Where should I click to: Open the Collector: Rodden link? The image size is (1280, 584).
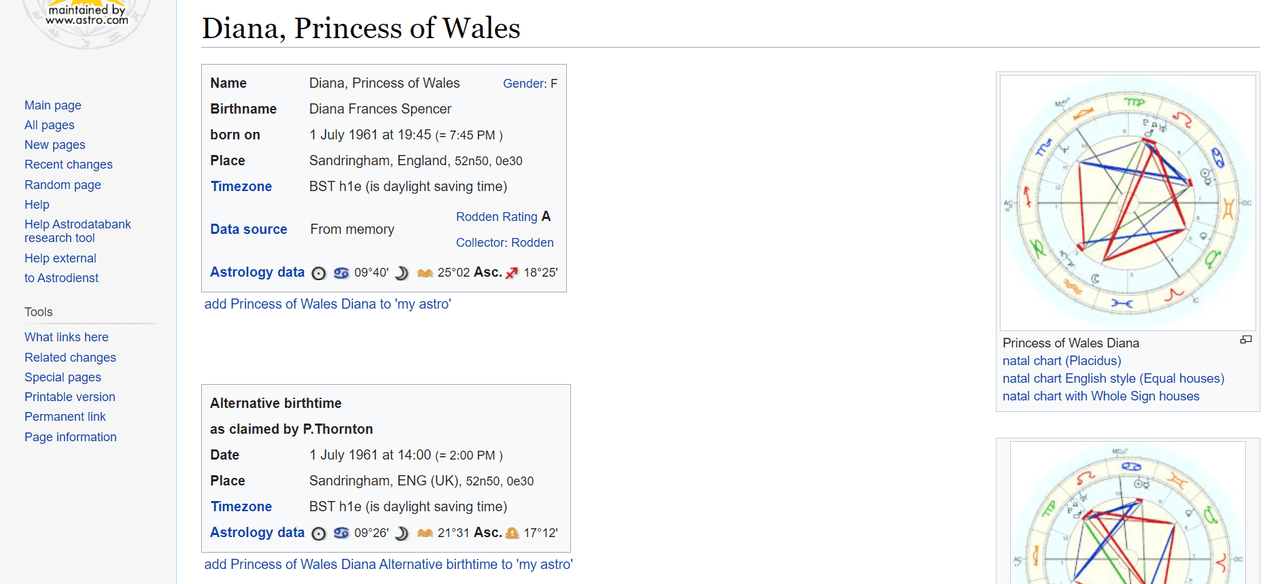click(505, 242)
